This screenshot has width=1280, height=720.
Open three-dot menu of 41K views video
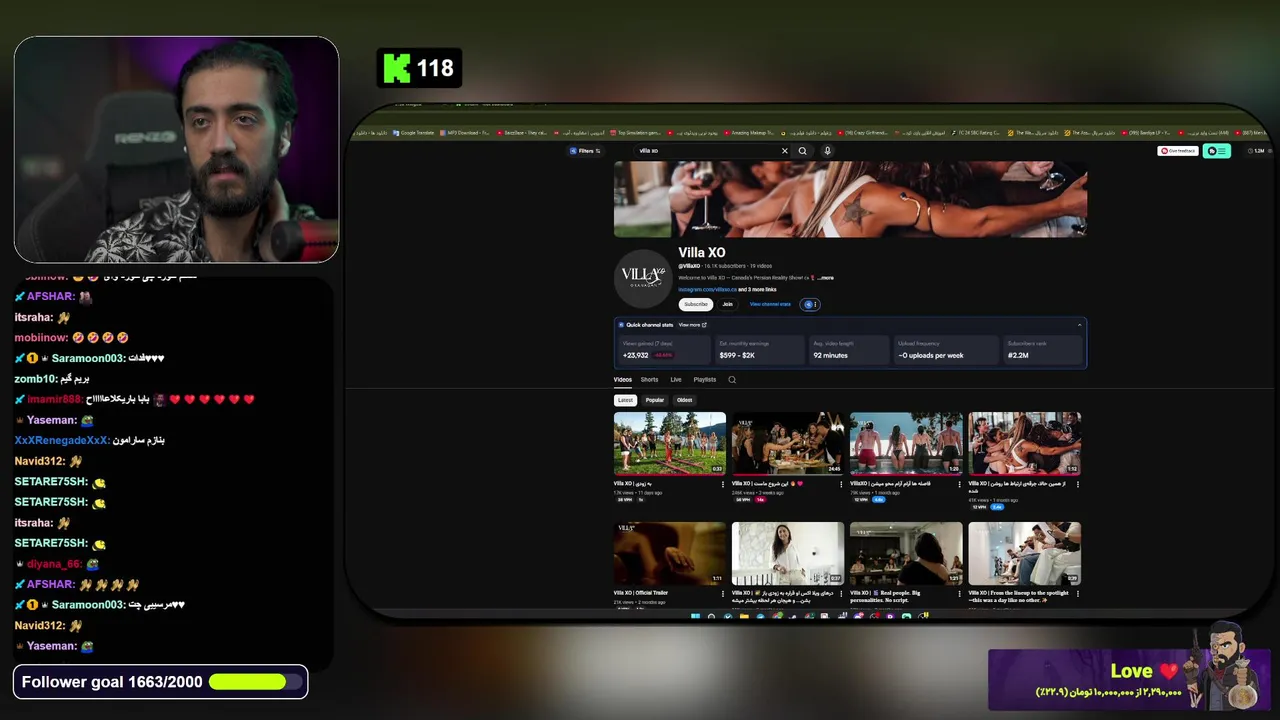[1077, 484]
